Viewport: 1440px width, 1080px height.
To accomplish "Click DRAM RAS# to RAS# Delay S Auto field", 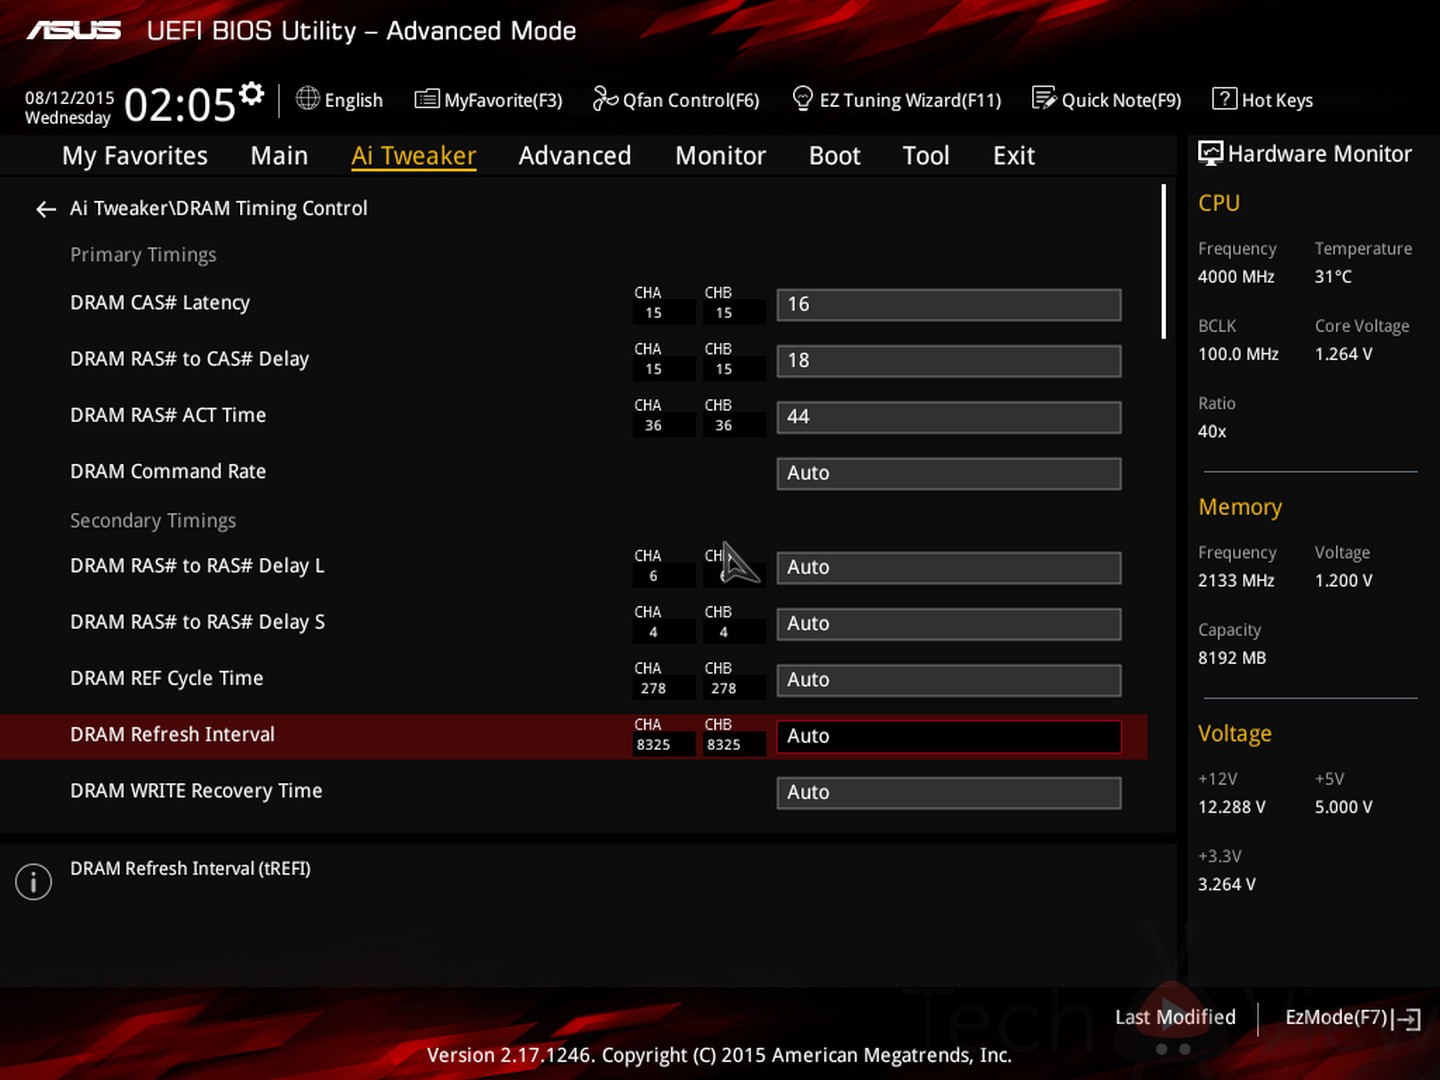I will click(949, 624).
